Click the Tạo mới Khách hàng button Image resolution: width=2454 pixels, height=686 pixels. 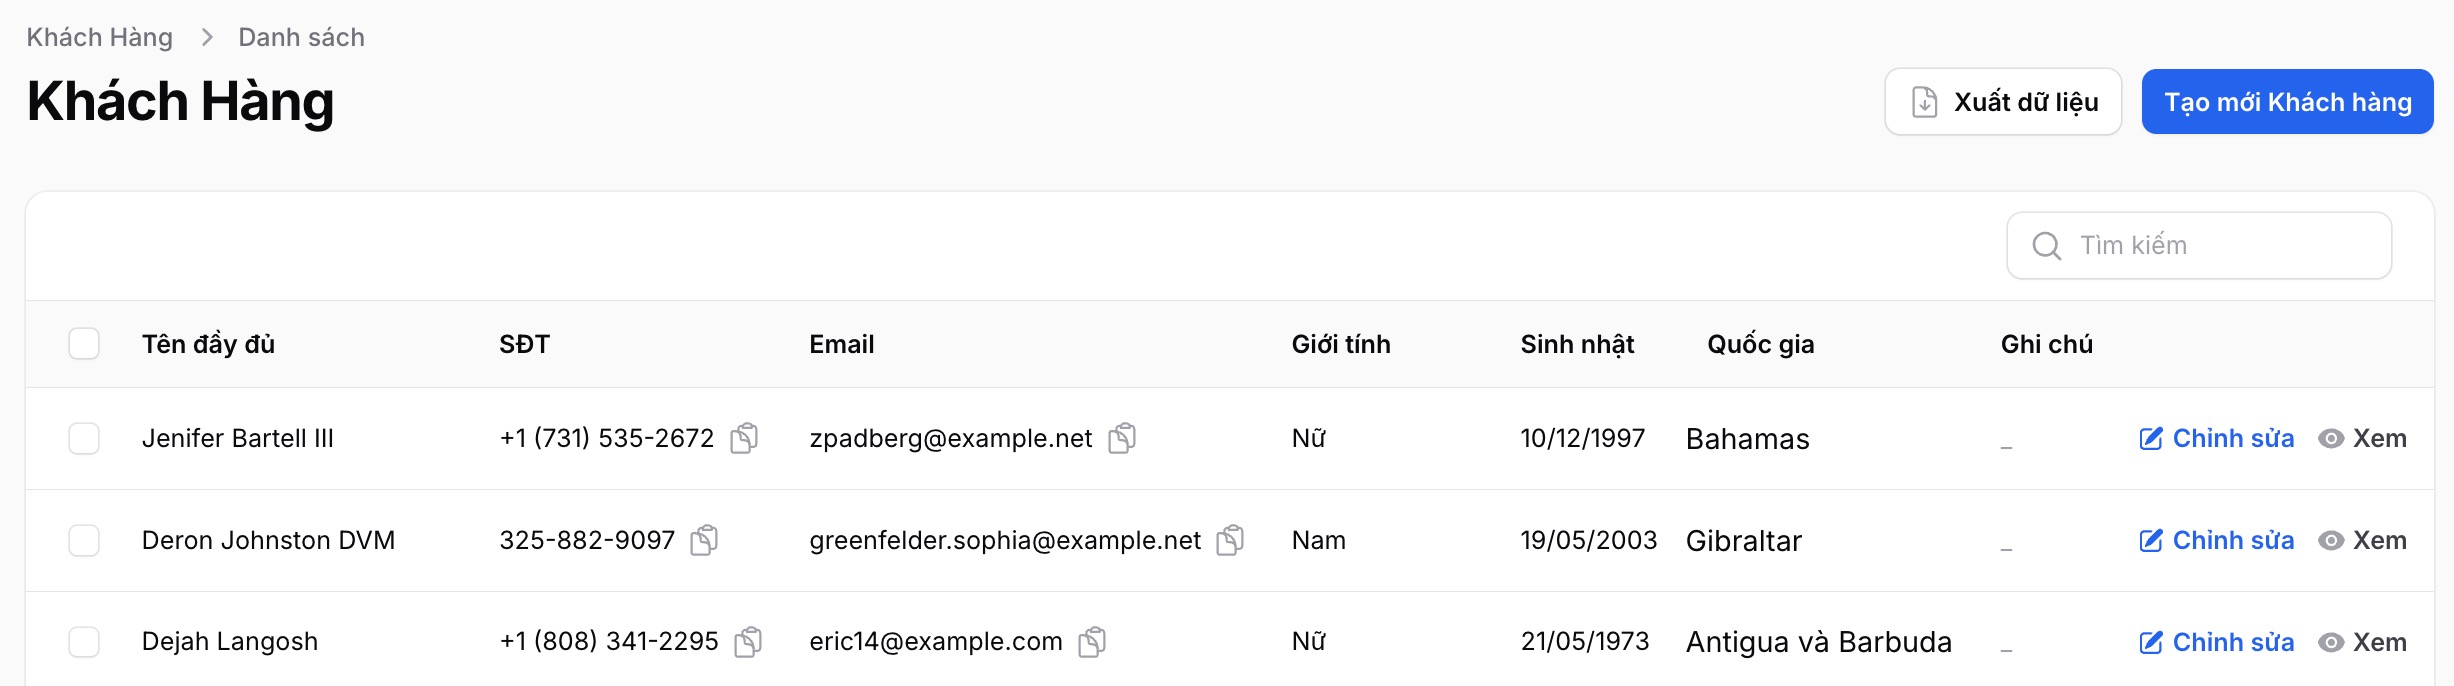click(2287, 102)
